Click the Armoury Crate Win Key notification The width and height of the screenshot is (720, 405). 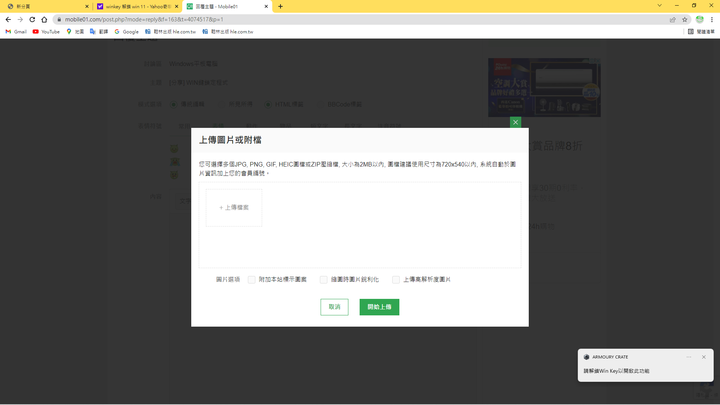(645, 365)
